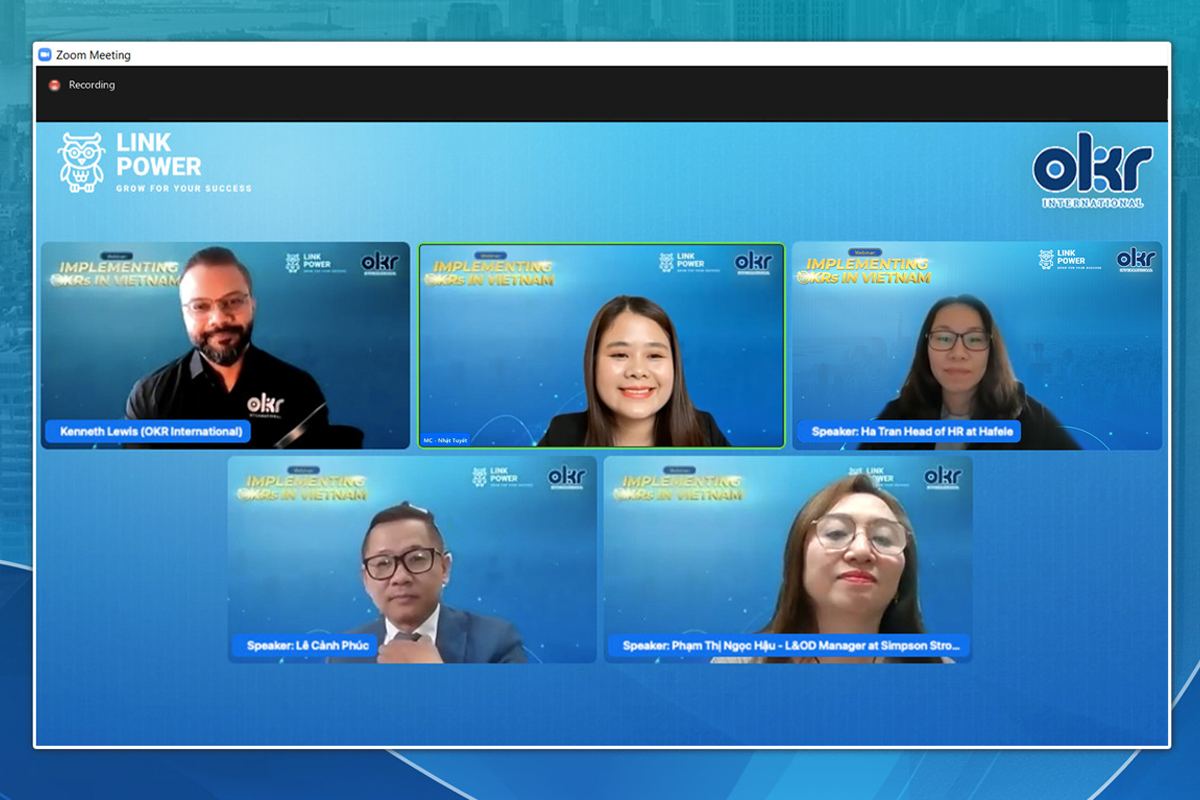1200x800 pixels.
Task: Click the "Zoom Meeting" window title text
Action: point(93,55)
